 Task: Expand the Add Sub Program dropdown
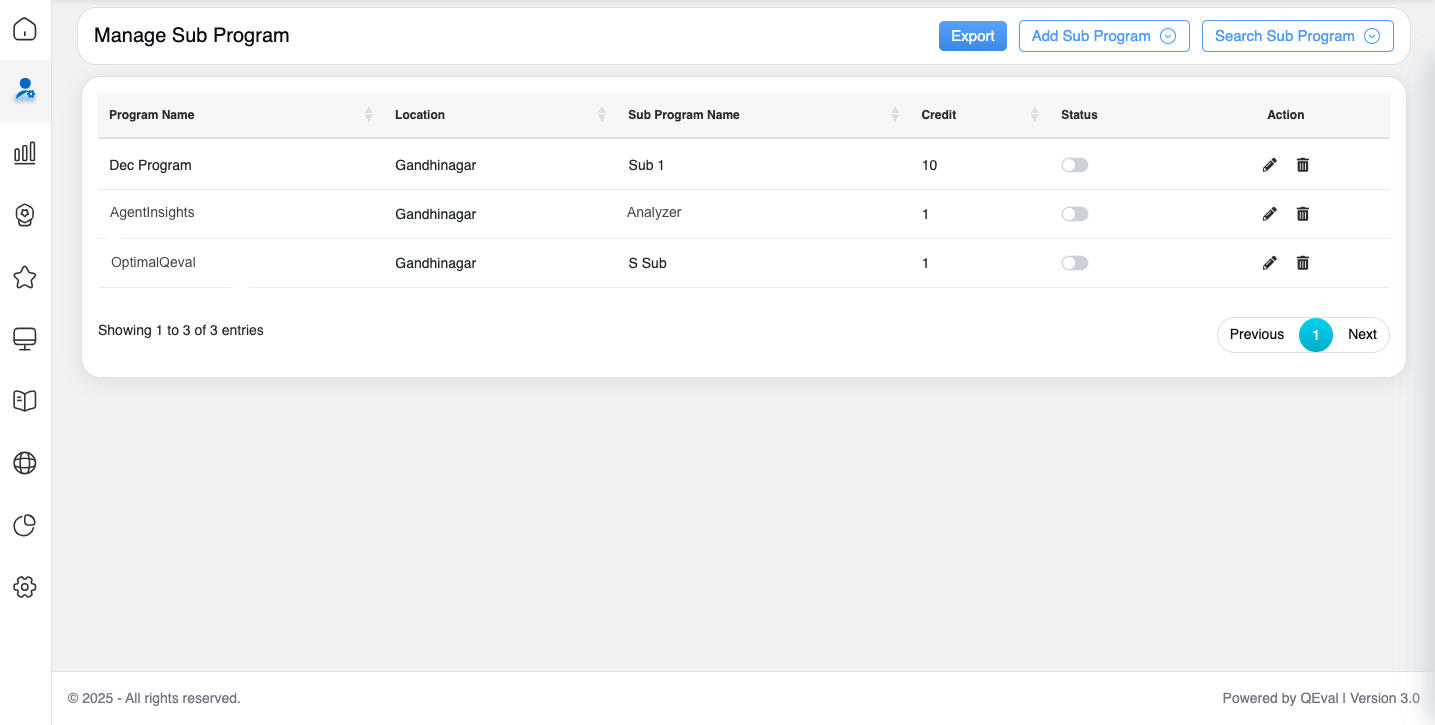[x=1103, y=36]
